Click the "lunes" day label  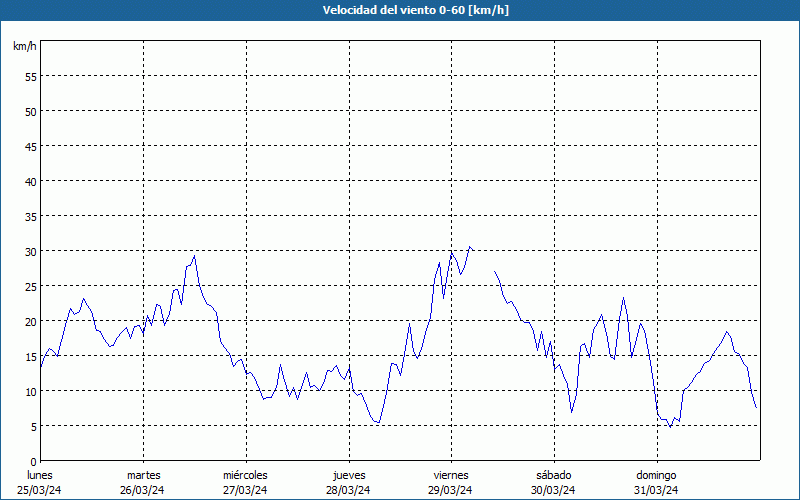[40, 475]
